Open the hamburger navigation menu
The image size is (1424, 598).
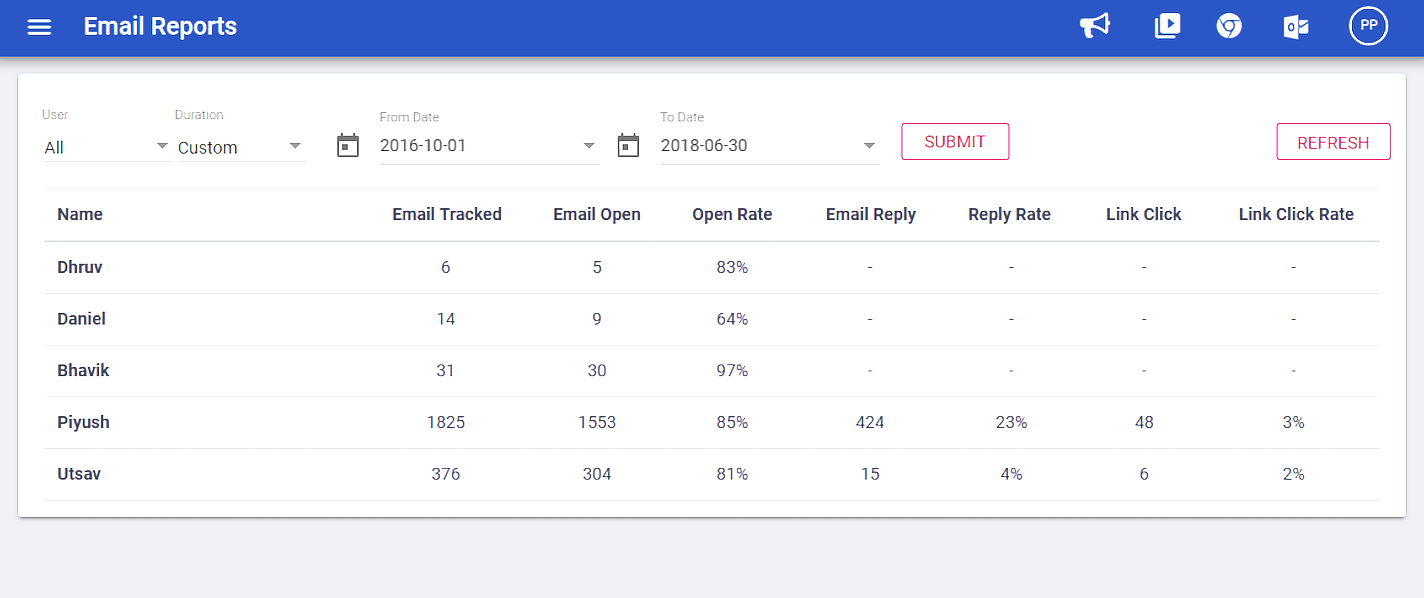point(39,27)
